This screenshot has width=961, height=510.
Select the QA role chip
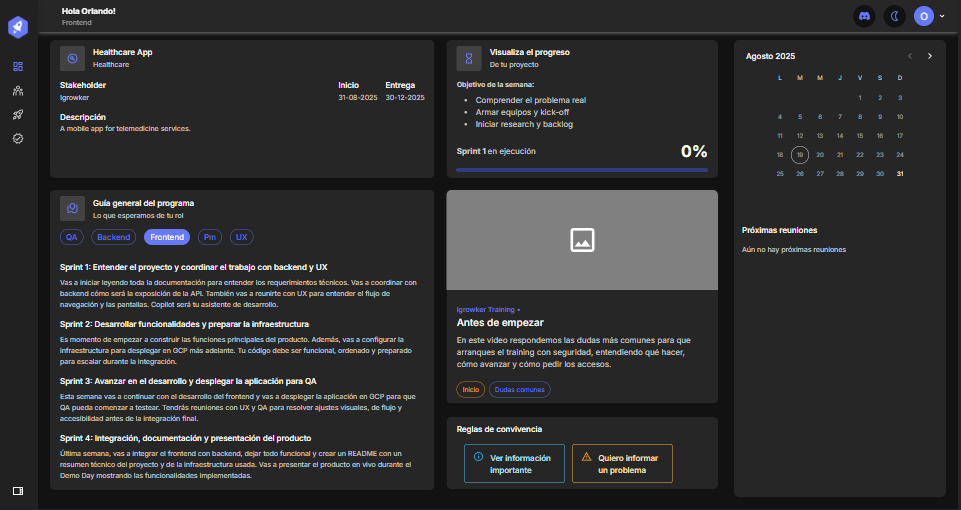pyautogui.click(x=72, y=237)
